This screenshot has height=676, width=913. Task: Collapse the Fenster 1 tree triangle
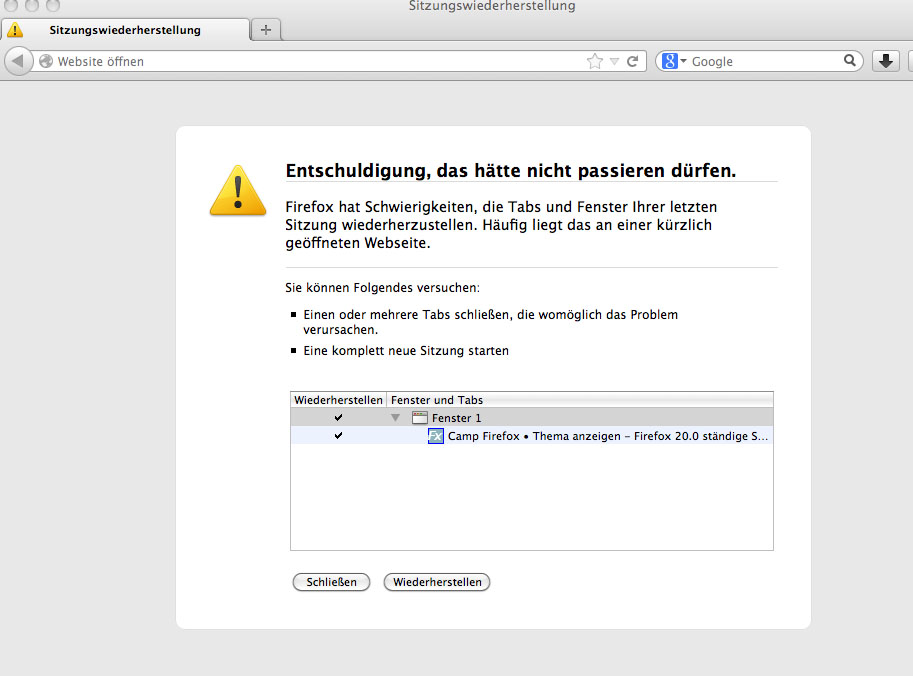pos(395,417)
